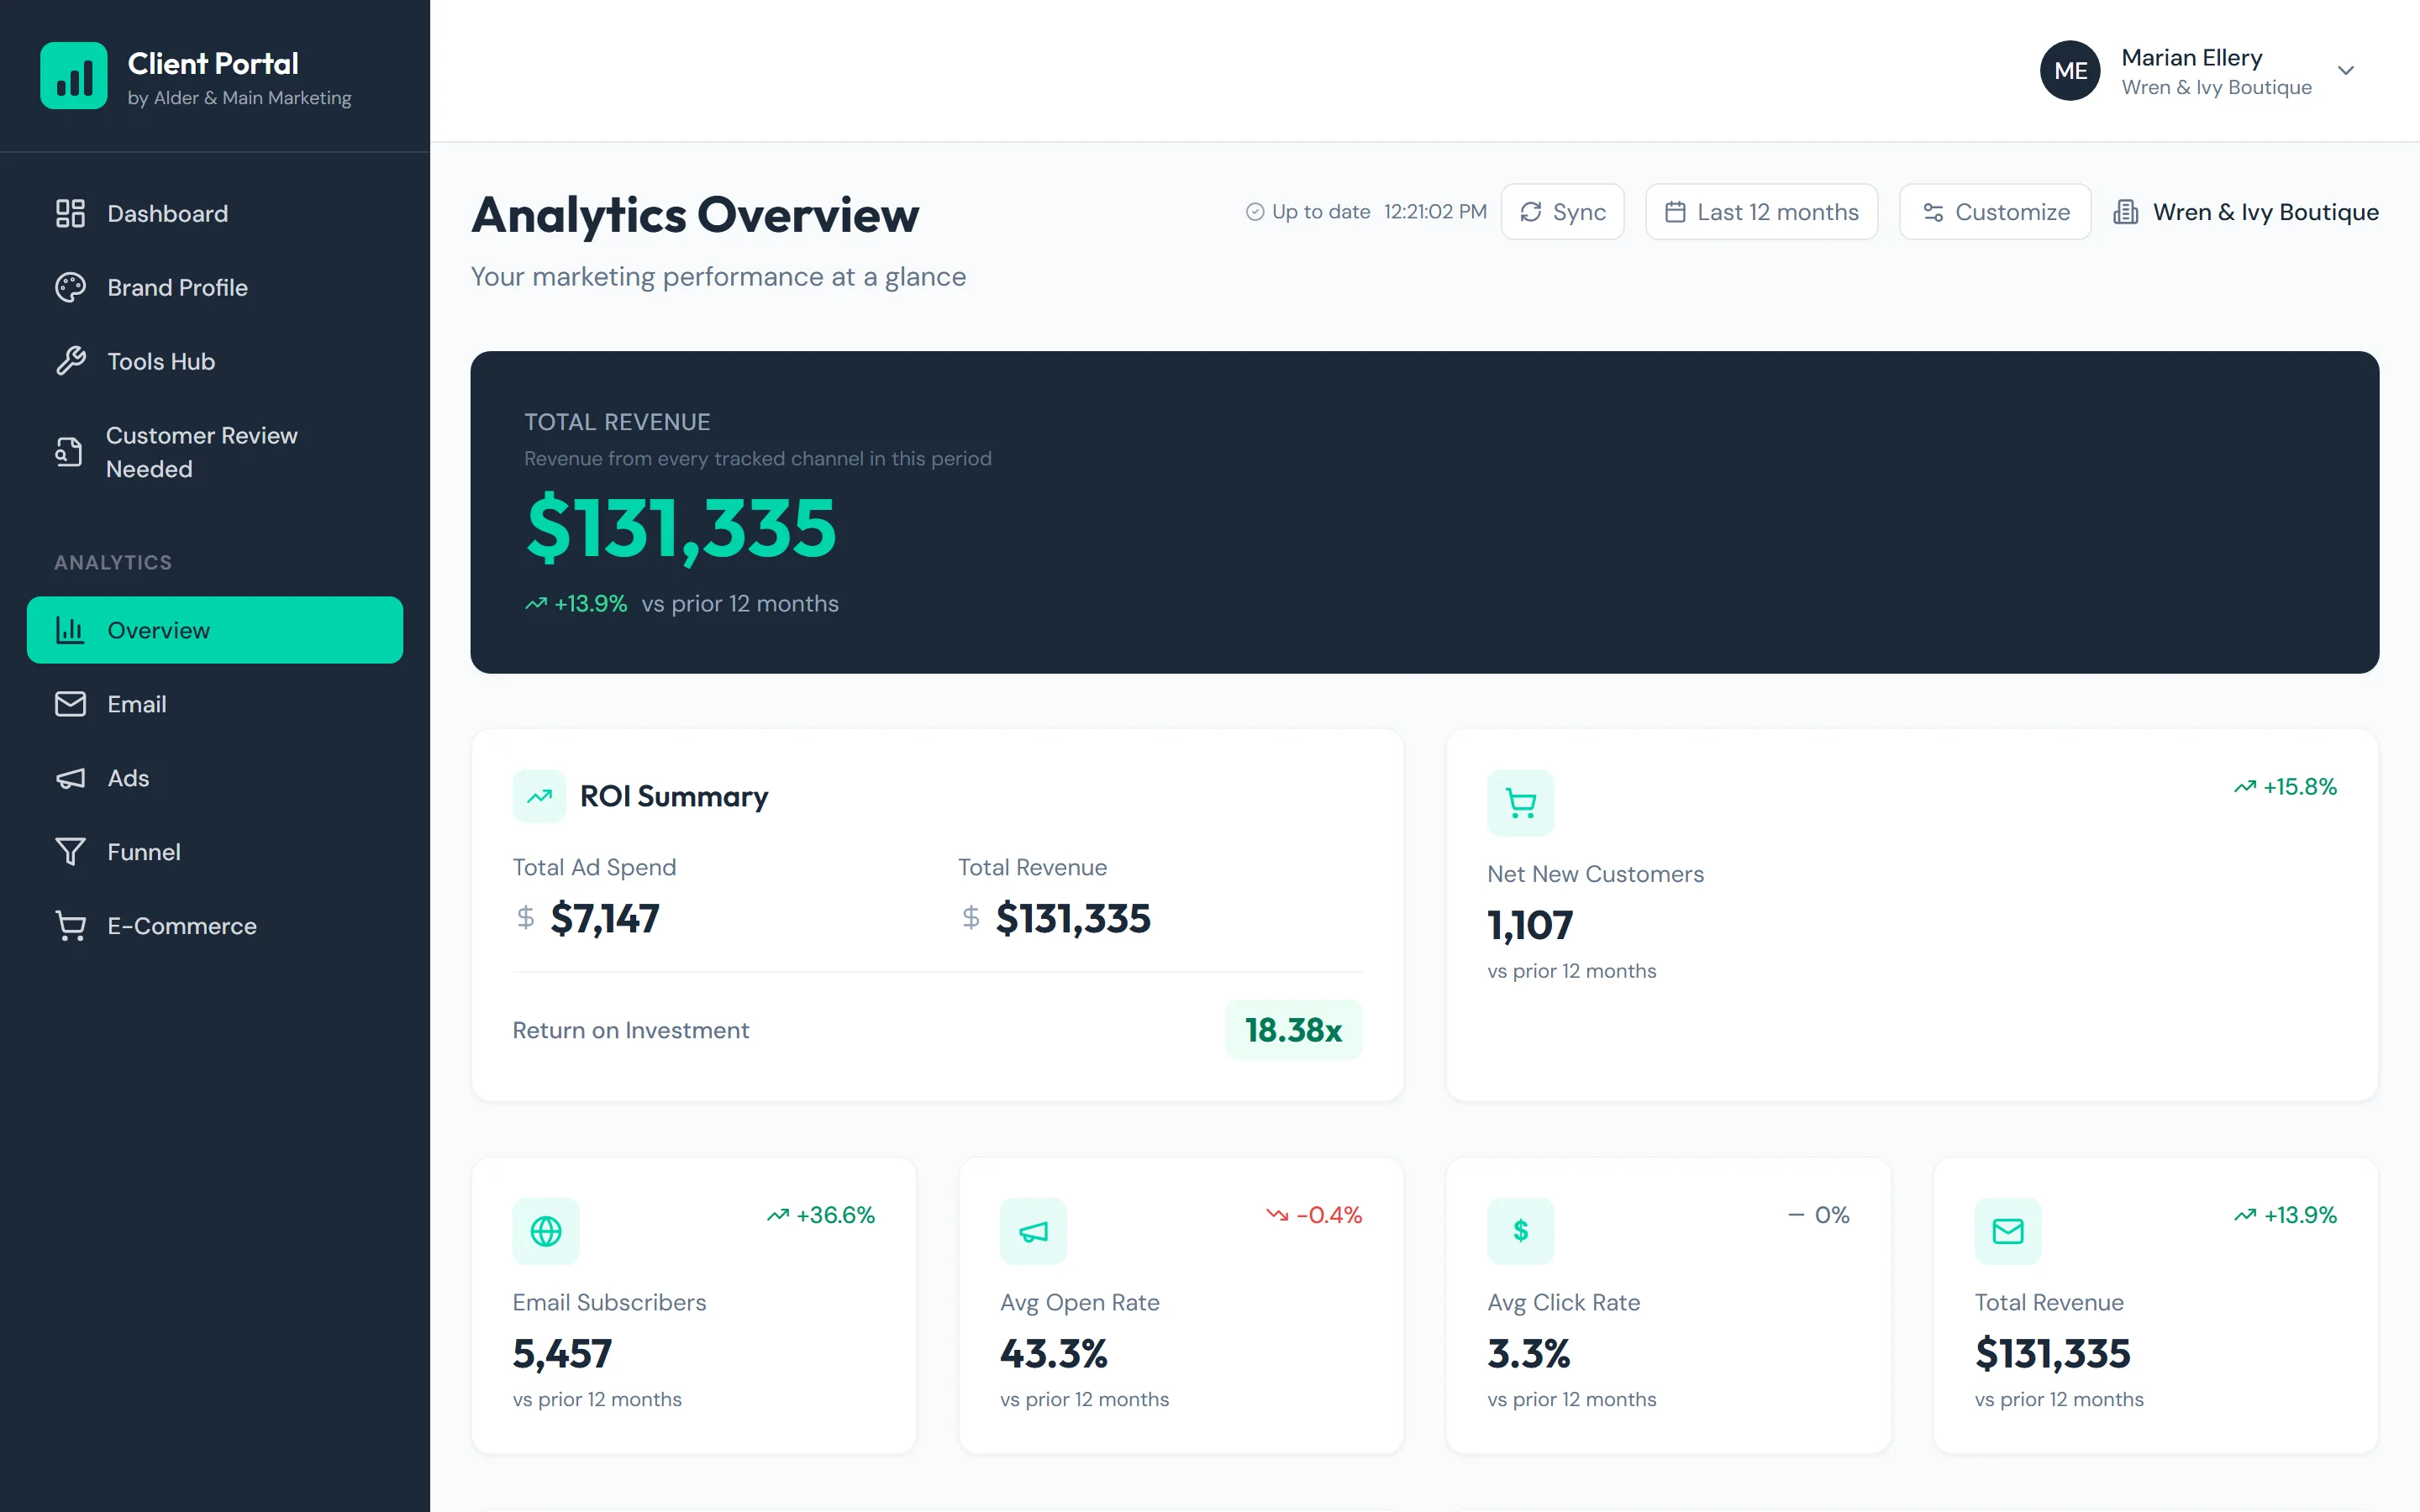The image size is (2420, 1512).
Task: Click the E-Commerce cart icon in sidebar
Action: 70,926
